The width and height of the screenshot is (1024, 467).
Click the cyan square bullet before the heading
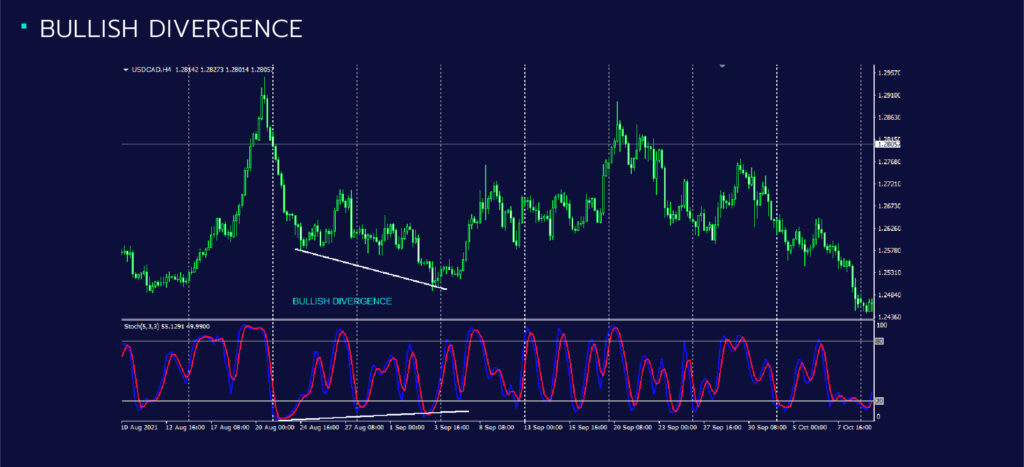24,27
